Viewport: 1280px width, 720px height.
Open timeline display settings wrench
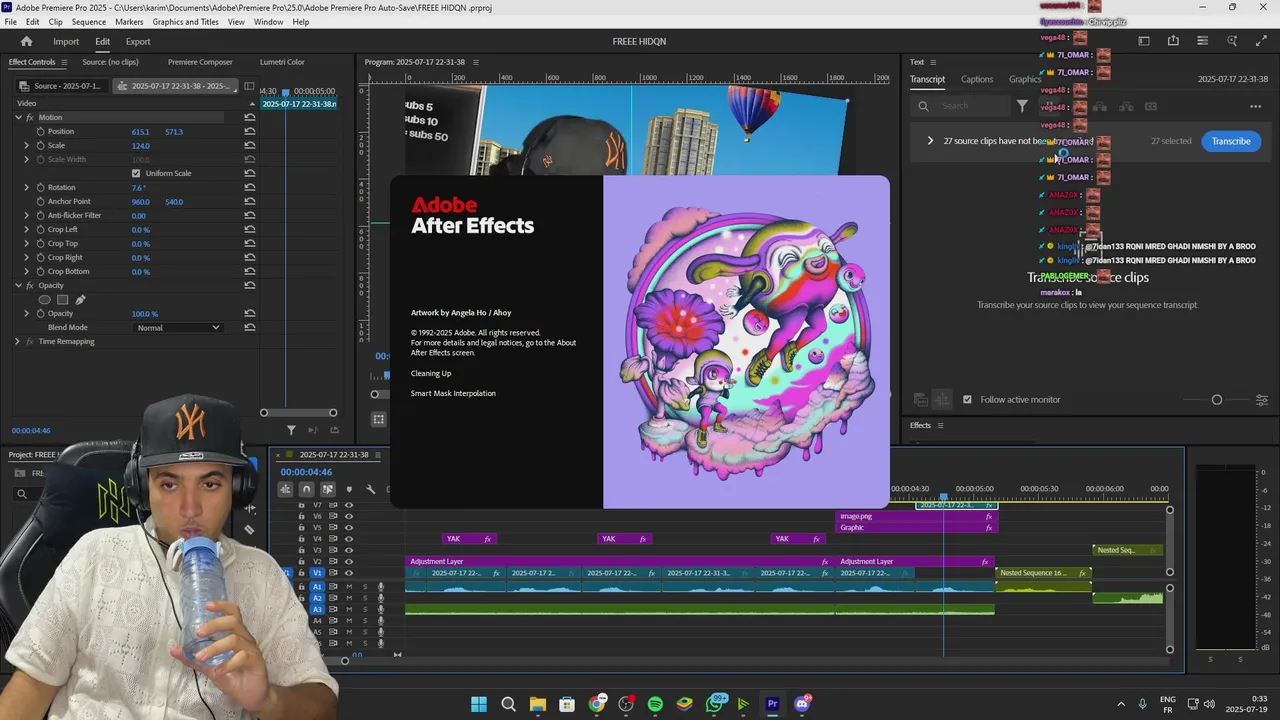pos(370,489)
